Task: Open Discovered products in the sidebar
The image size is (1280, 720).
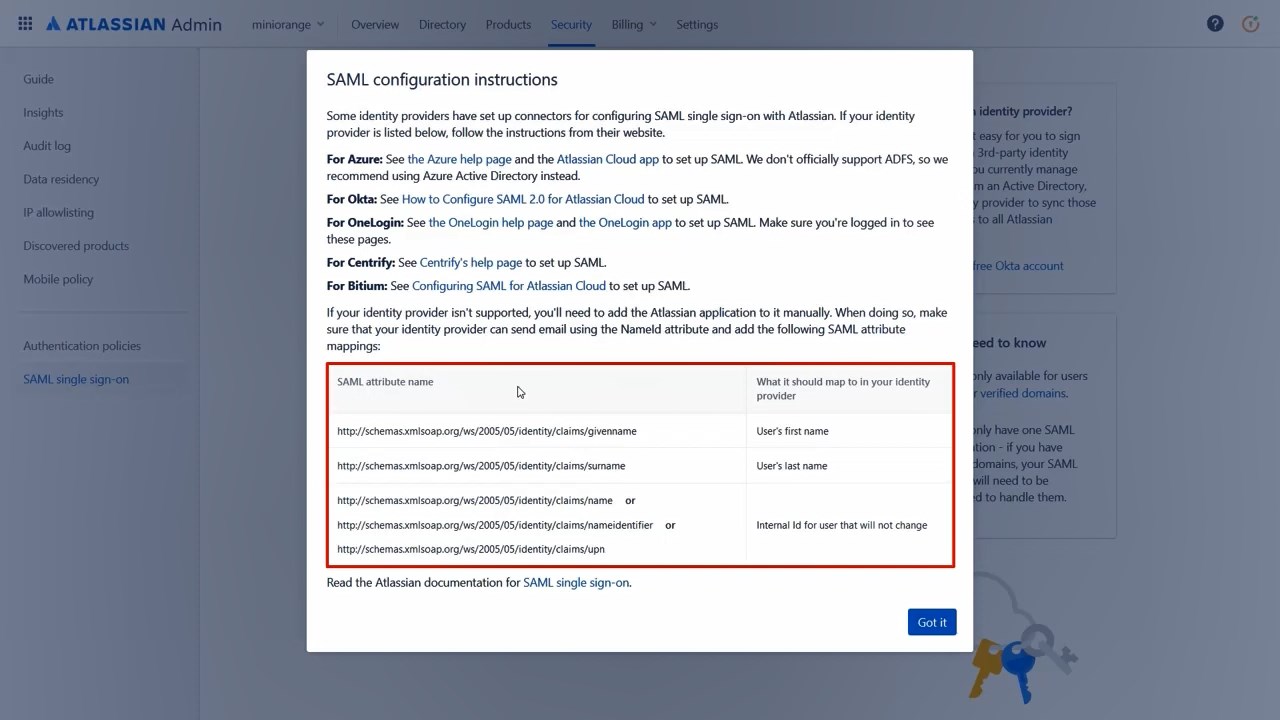Action: 76,245
